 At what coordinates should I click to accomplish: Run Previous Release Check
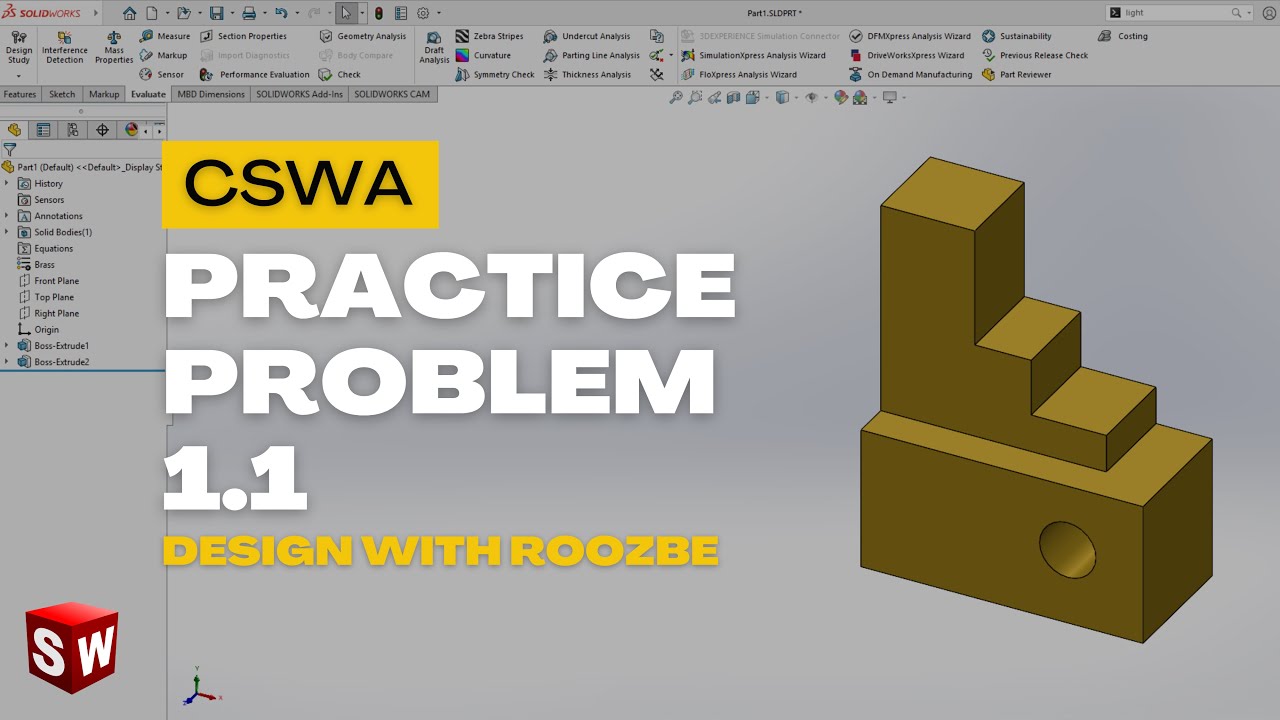(x=1035, y=55)
